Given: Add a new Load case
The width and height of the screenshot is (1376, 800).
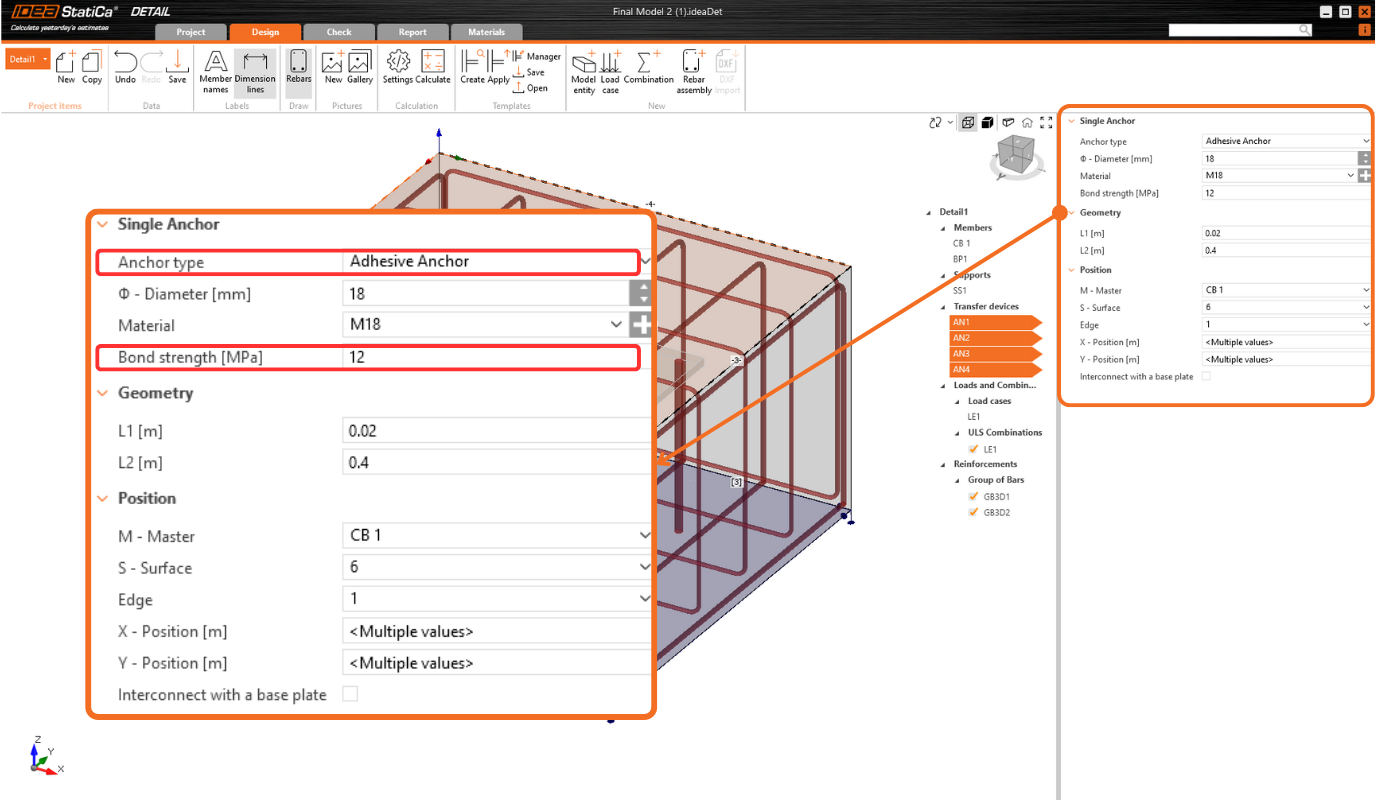Looking at the screenshot, I should tap(609, 70).
